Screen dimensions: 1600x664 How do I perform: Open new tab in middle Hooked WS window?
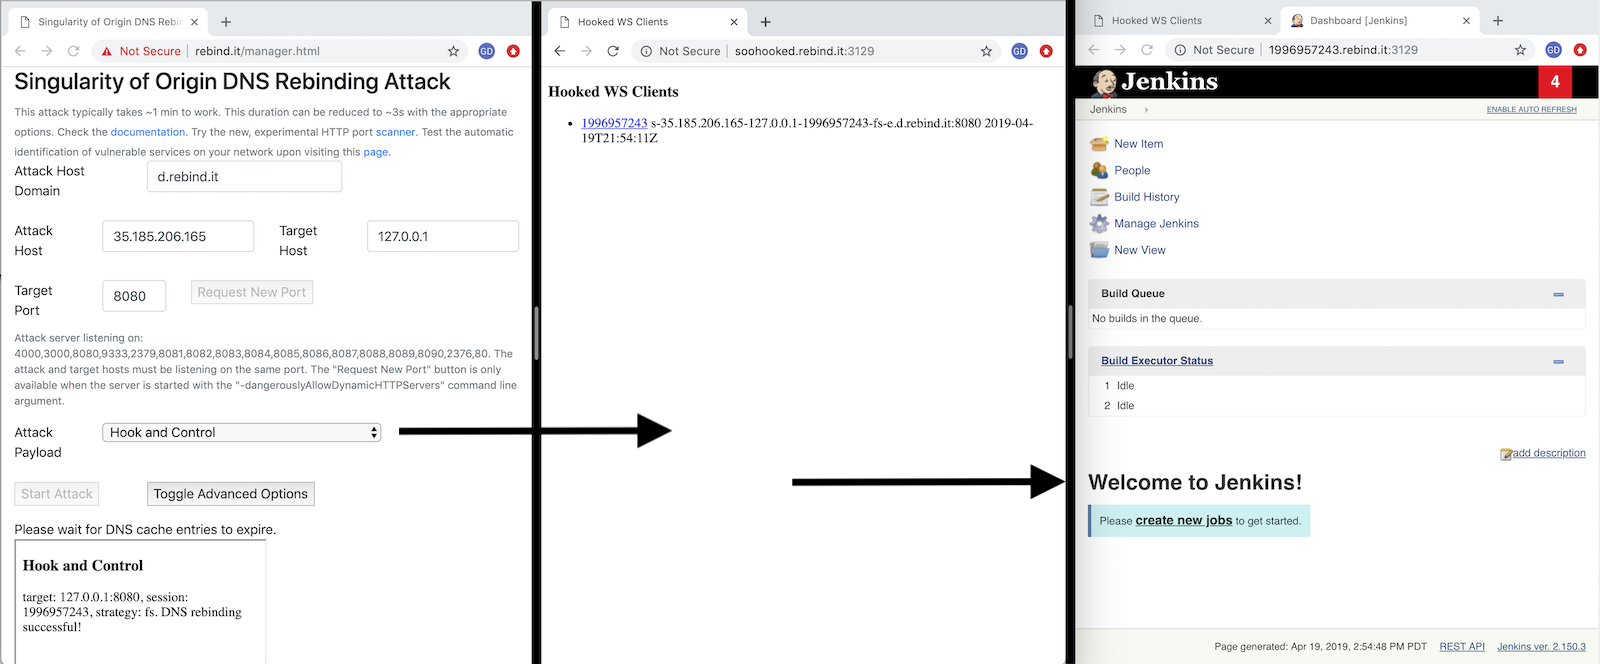[765, 22]
